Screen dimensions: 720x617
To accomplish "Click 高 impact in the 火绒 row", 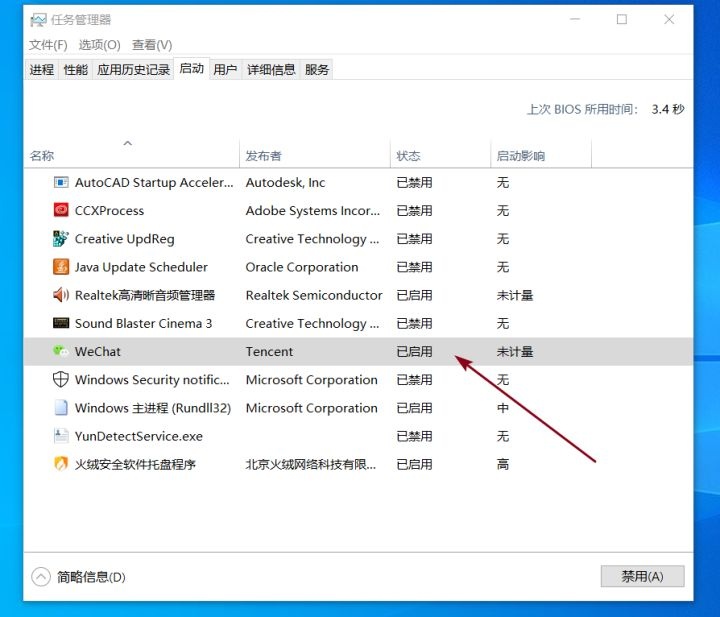I will point(503,464).
